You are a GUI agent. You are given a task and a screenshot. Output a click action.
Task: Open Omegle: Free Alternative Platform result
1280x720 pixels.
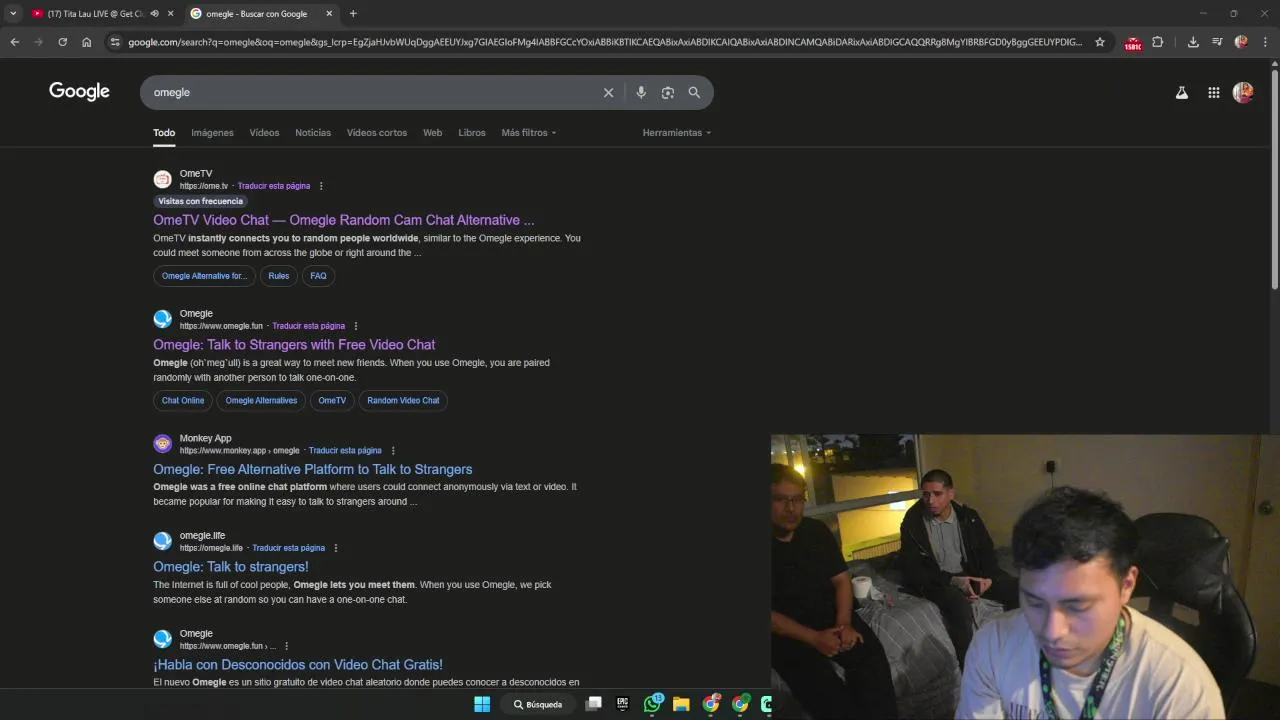[x=313, y=469]
